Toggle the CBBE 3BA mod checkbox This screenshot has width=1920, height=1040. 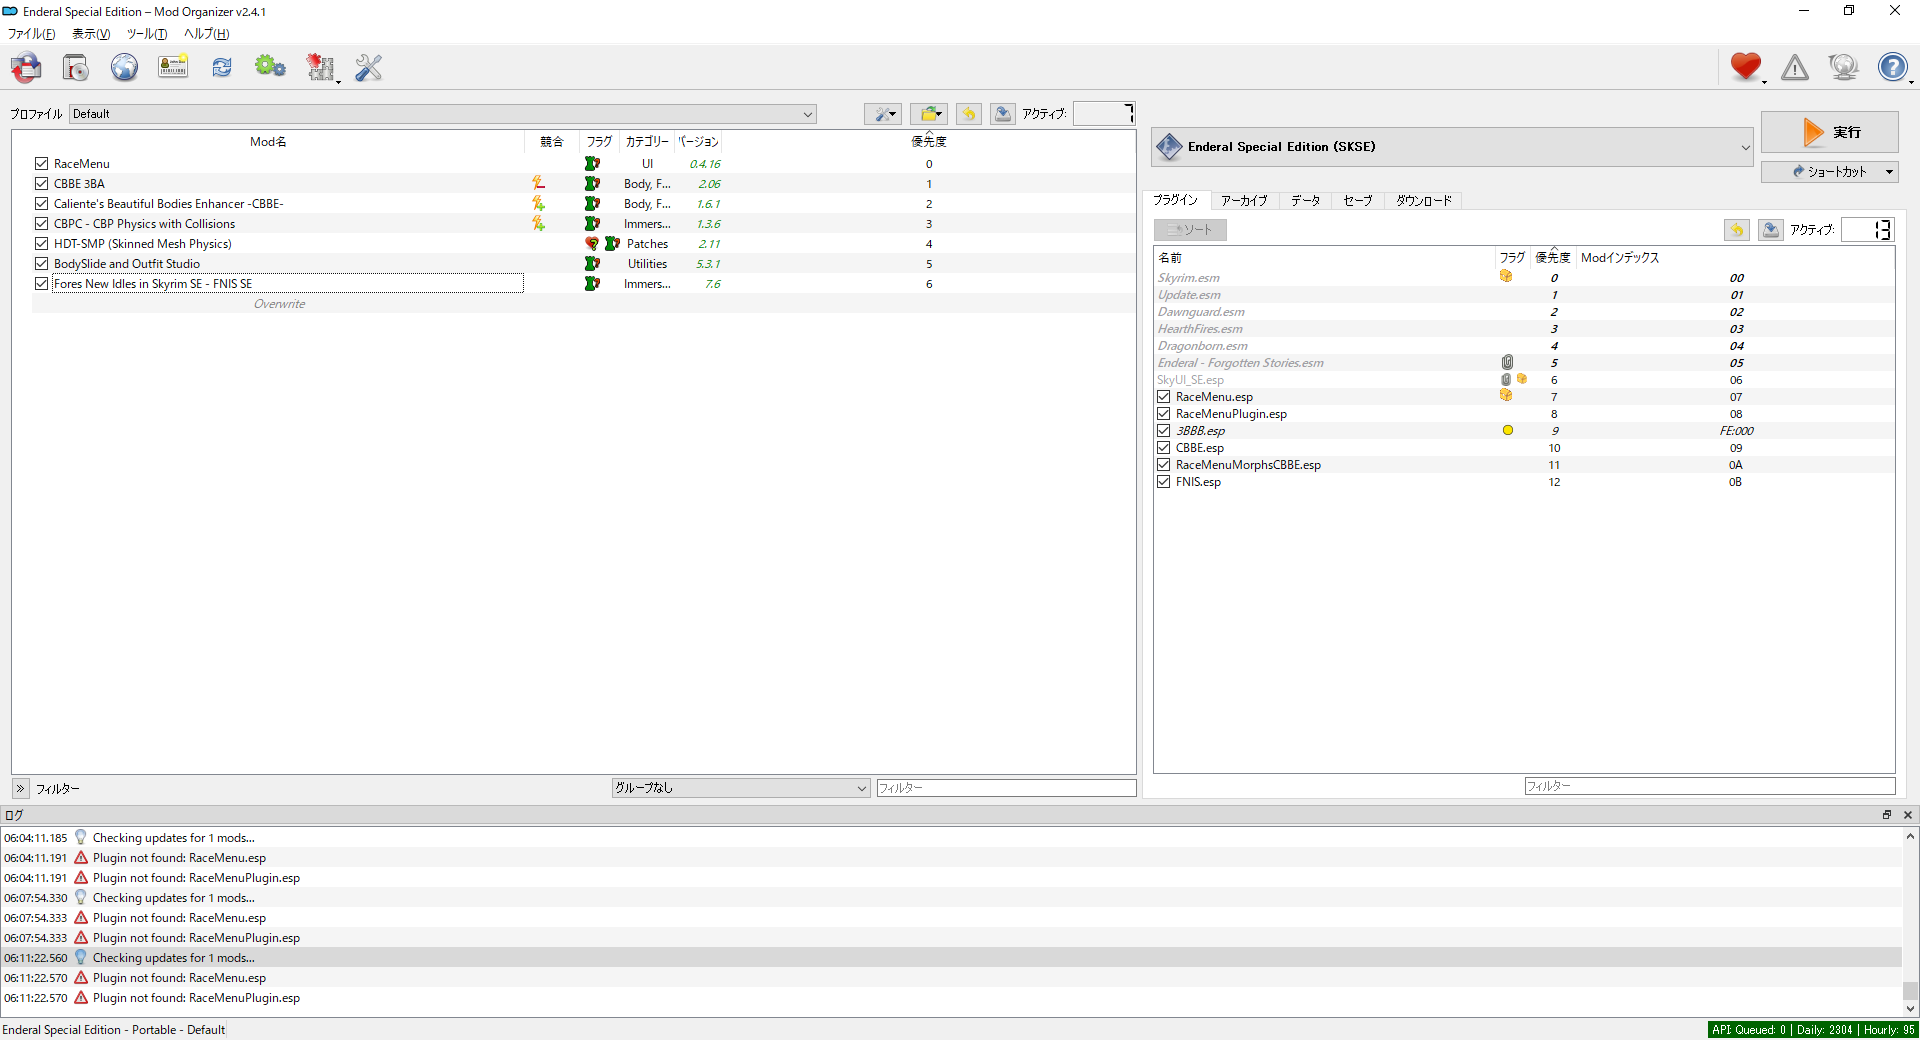tap(41, 183)
